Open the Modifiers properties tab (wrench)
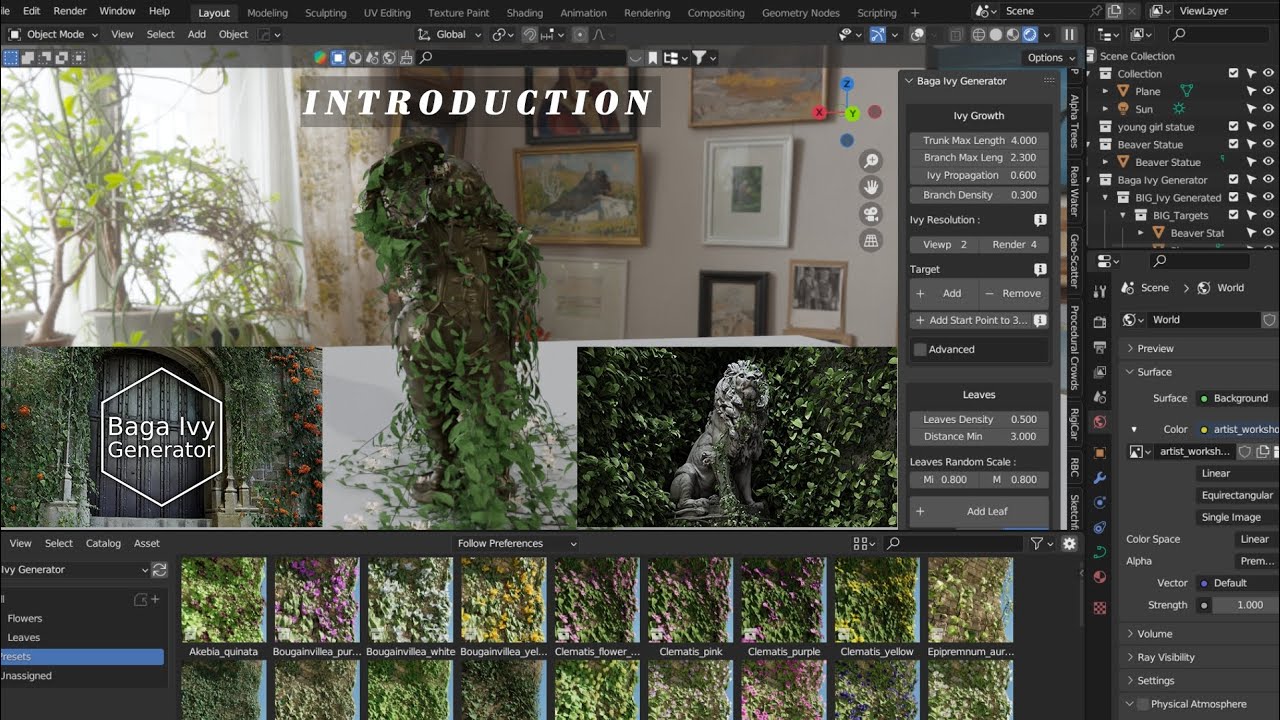 [1100, 478]
